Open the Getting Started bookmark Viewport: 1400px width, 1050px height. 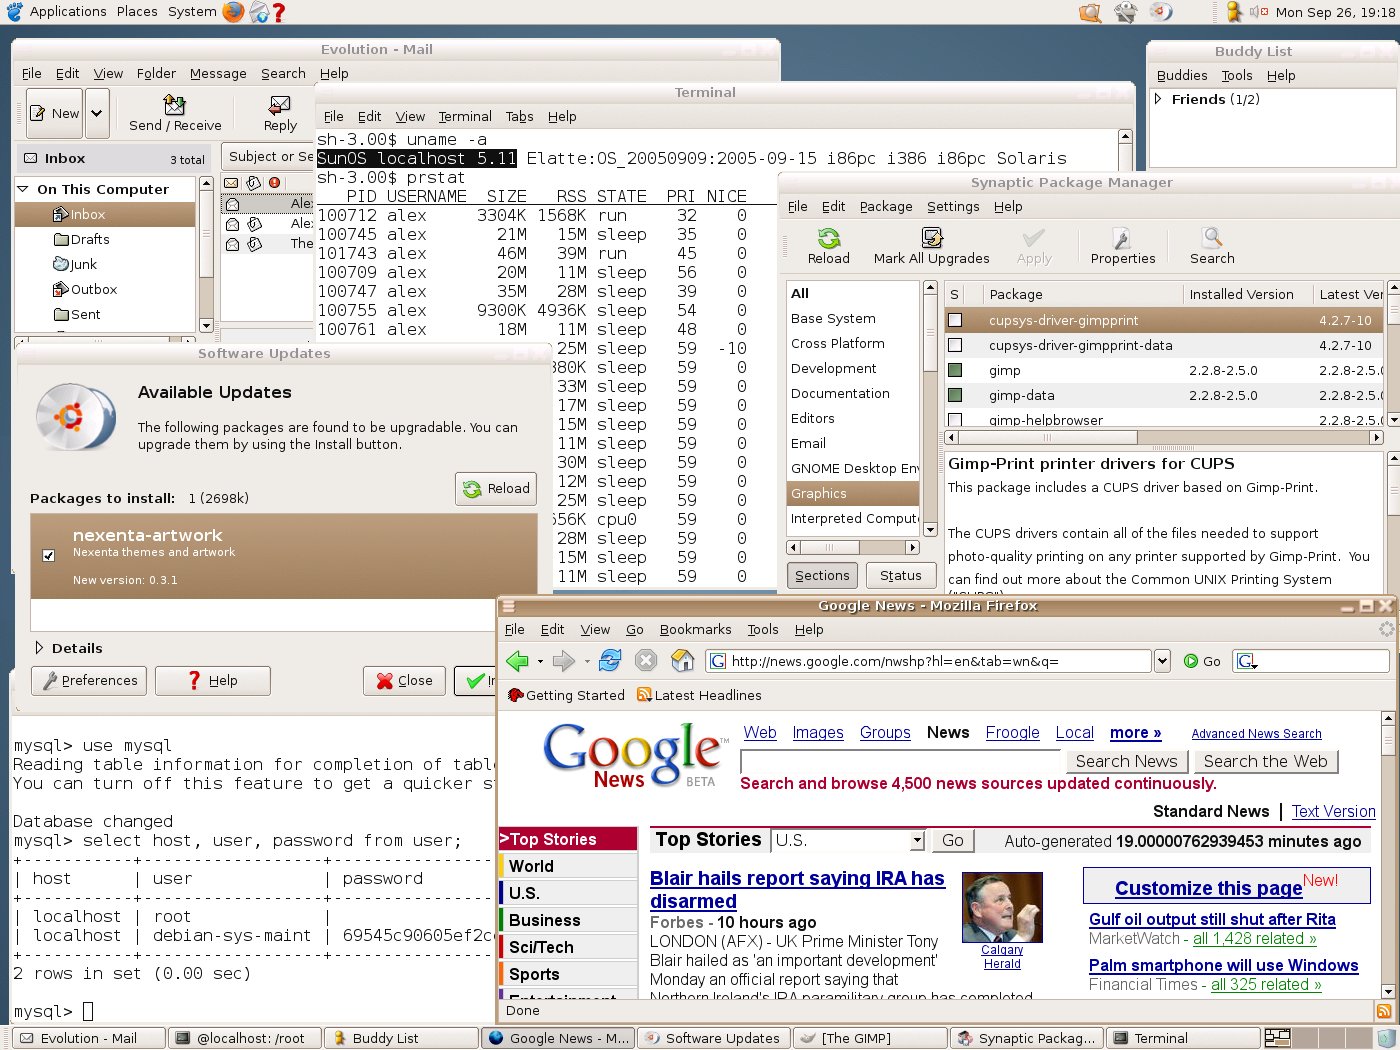[566, 695]
